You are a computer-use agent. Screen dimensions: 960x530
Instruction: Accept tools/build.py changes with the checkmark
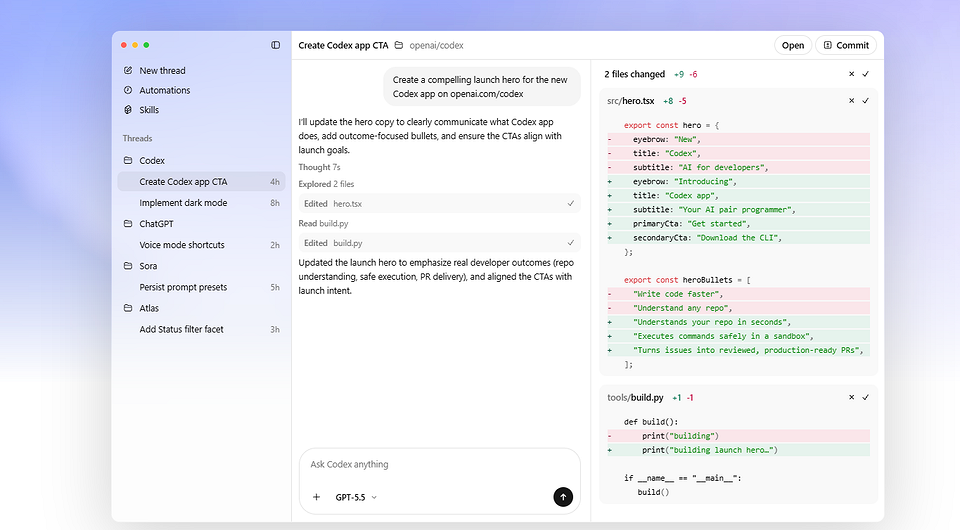(866, 397)
